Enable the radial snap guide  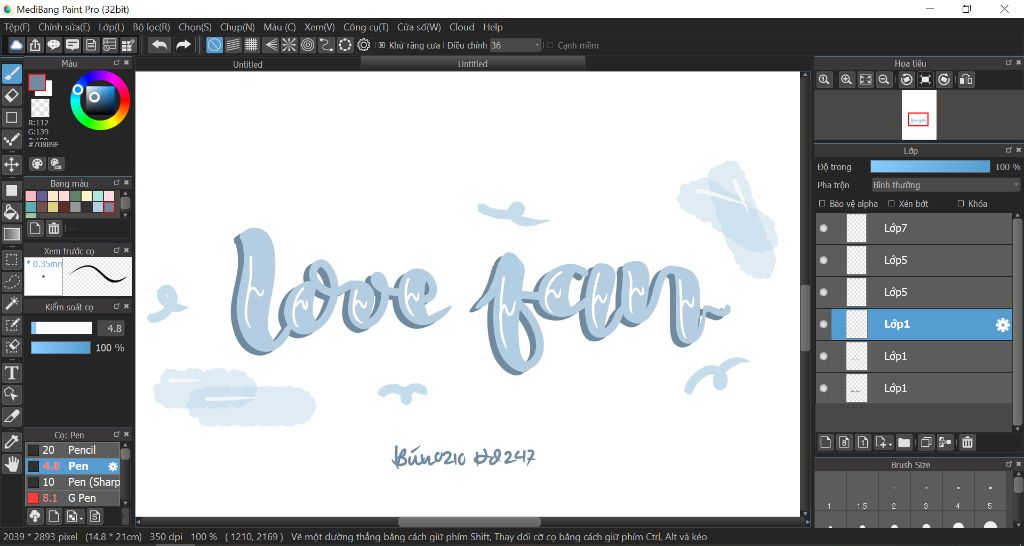tap(289, 45)
